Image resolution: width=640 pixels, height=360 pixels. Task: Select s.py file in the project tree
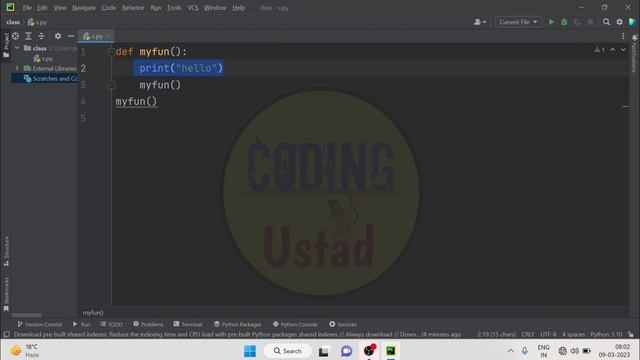click(x=44, y=58)
